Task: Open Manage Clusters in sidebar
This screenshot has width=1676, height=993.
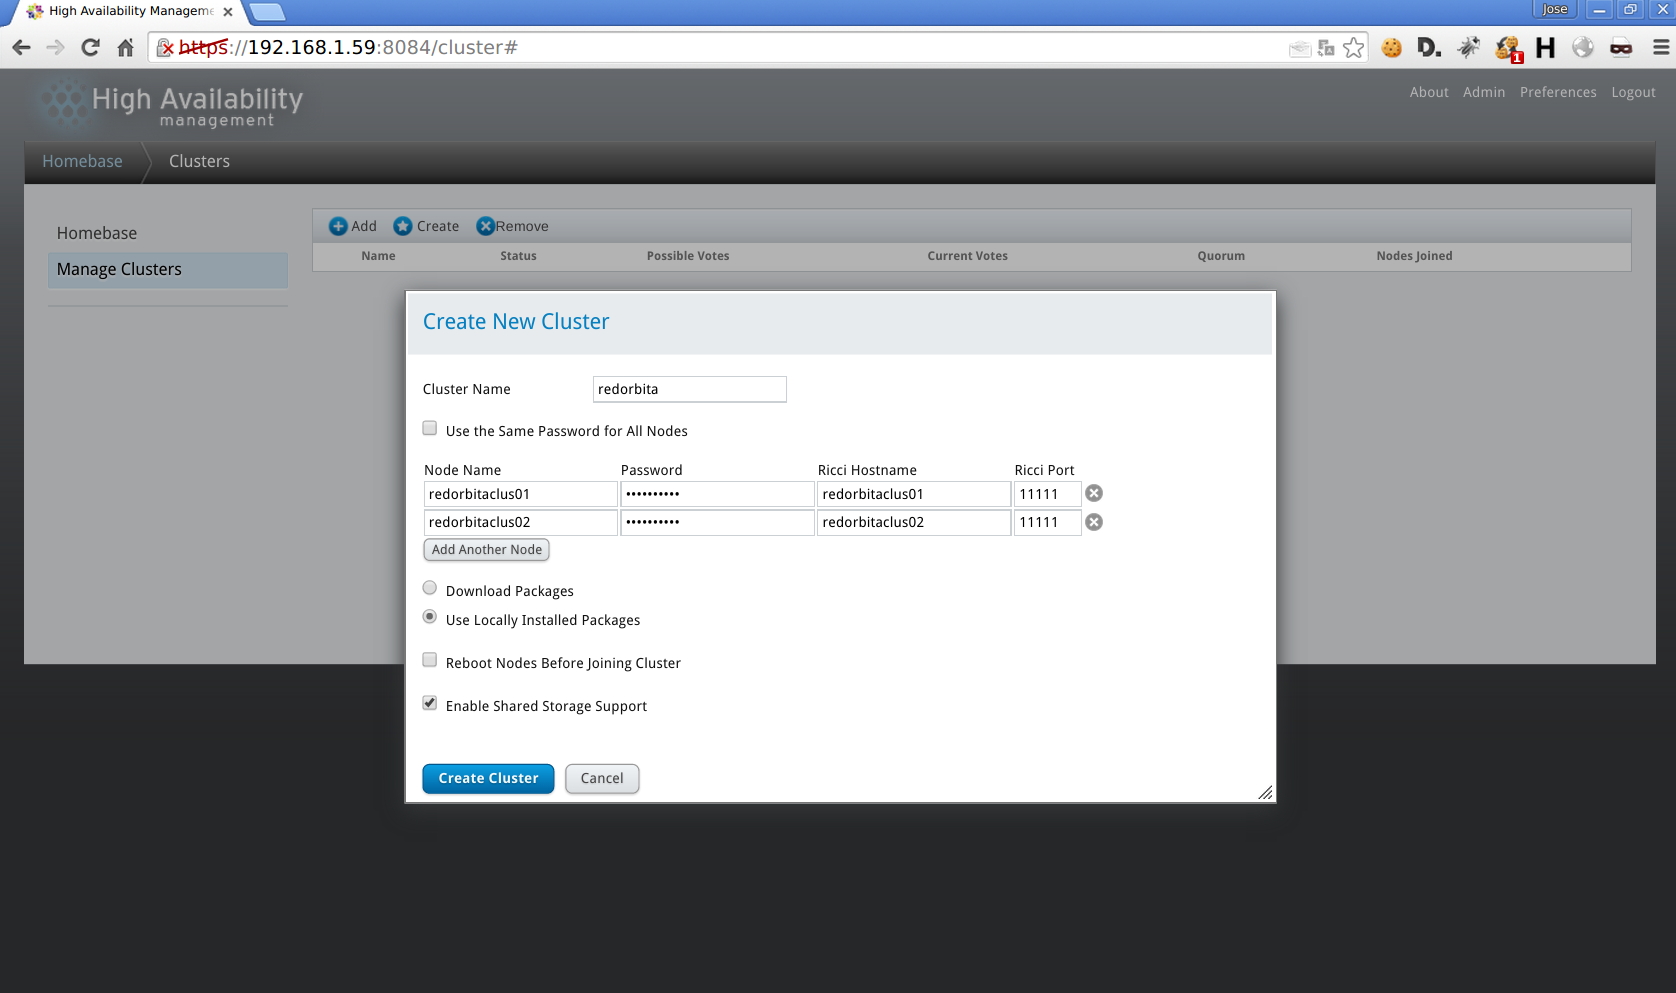Action: pyautogui.click(x=119, y=269)
